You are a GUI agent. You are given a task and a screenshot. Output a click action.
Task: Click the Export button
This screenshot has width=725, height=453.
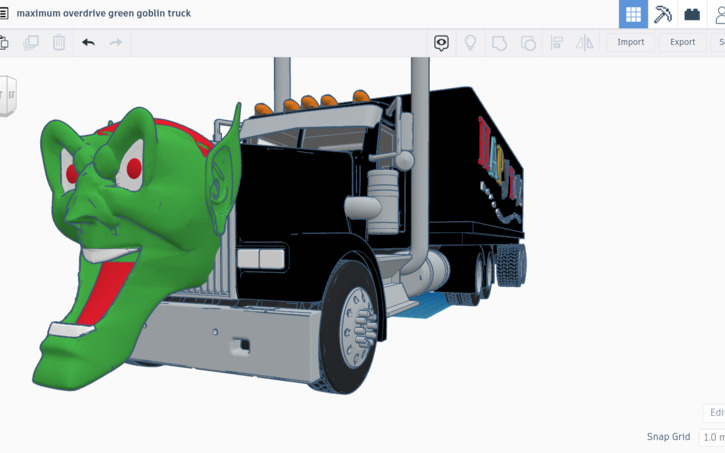click(682, 42)
